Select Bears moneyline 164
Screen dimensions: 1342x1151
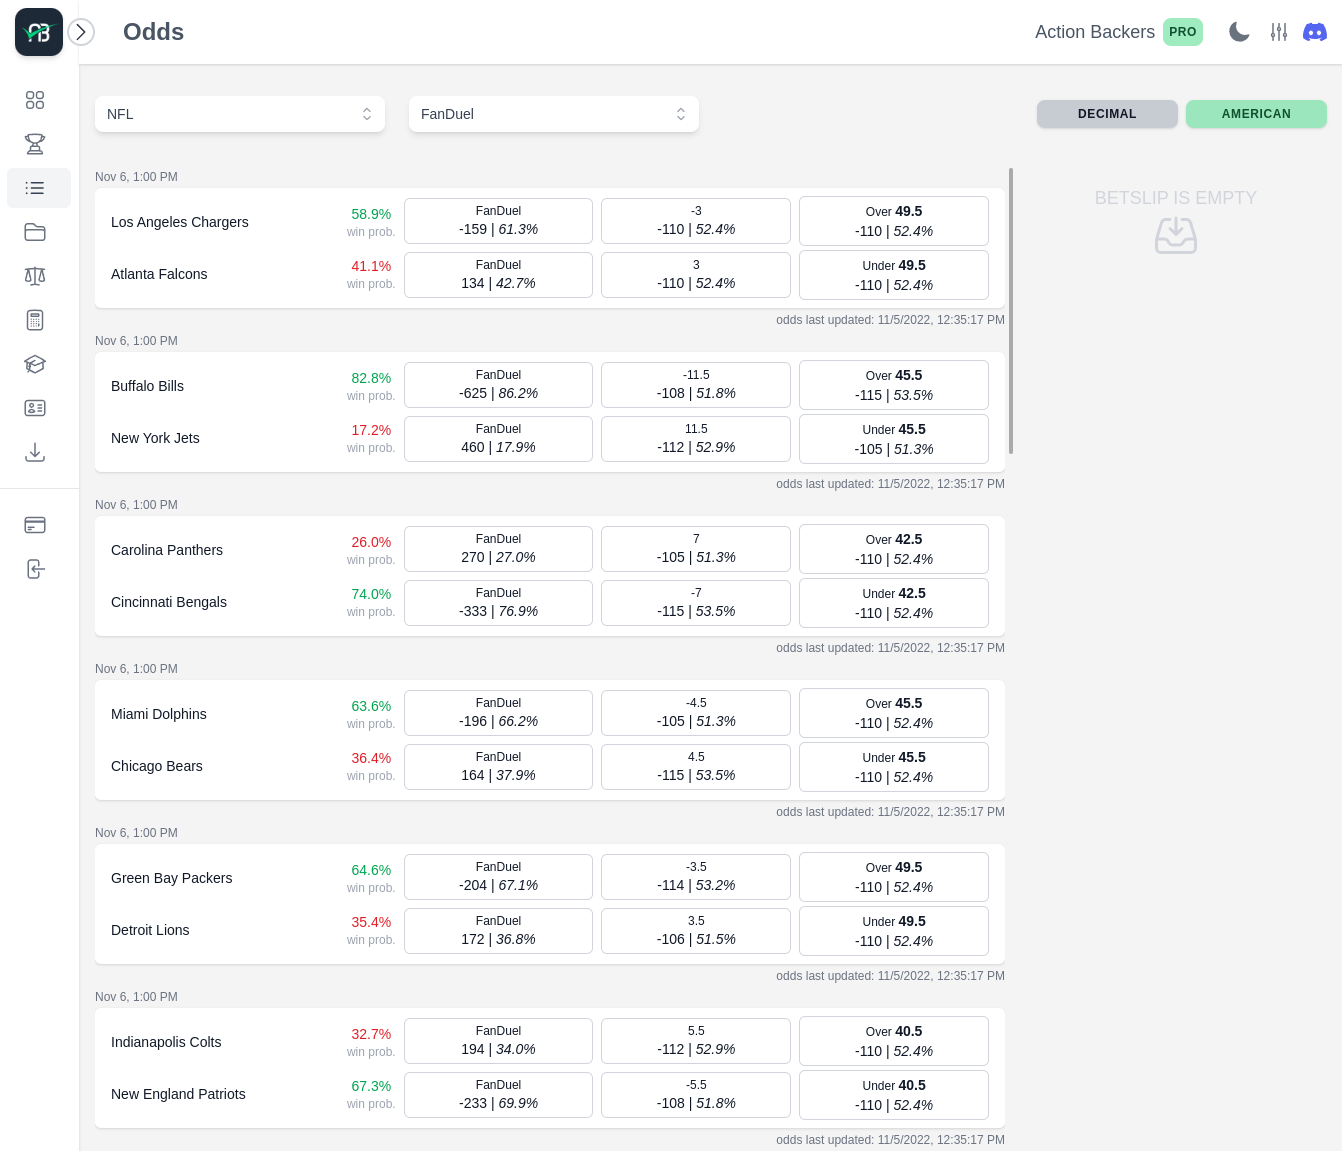coord(498,767)
